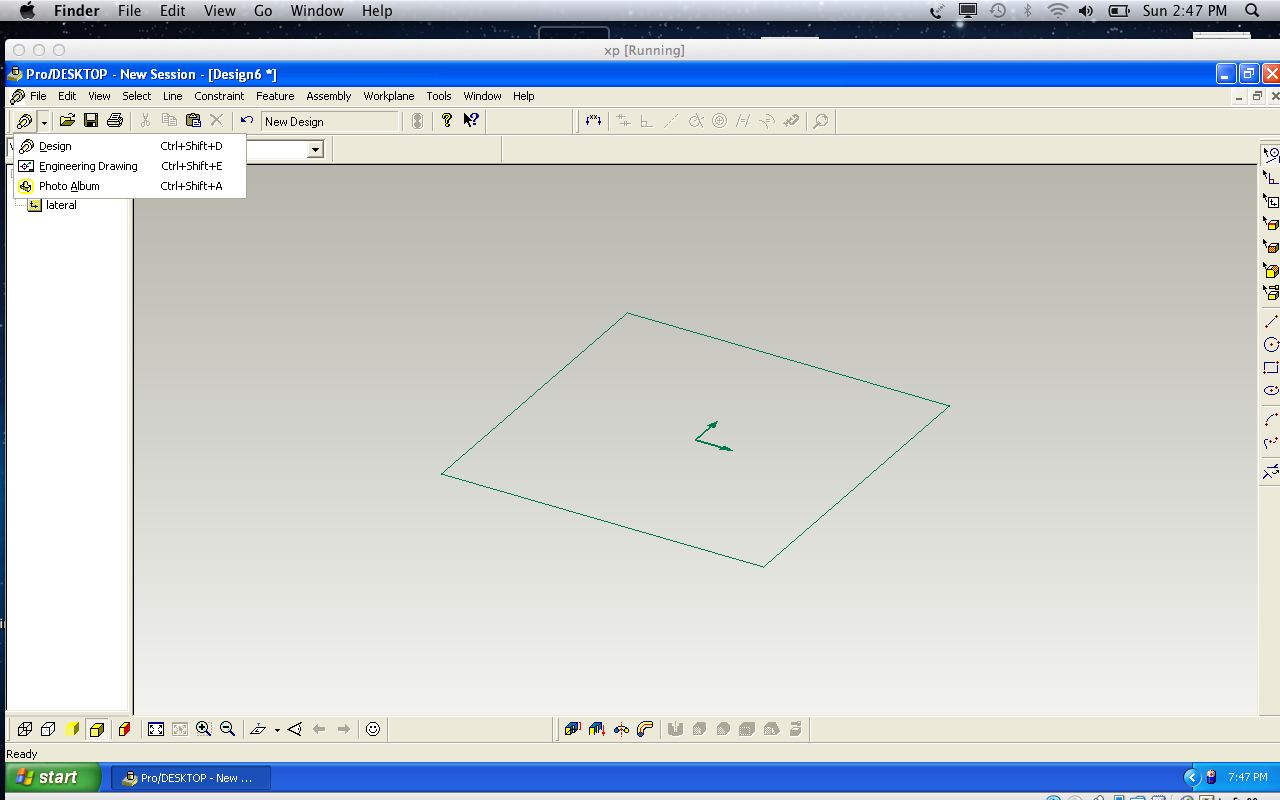This screenshot has width=1280, height=800.
Task: Click the smiley face toolbar icon
Action: (373, 729)
